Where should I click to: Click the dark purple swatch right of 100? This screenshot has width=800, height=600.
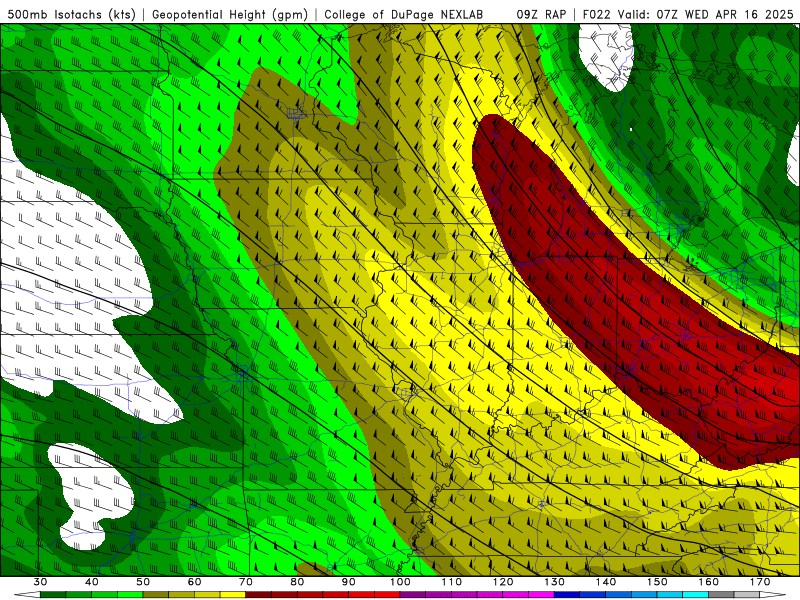pyautogui.click(x=413, y=595)
